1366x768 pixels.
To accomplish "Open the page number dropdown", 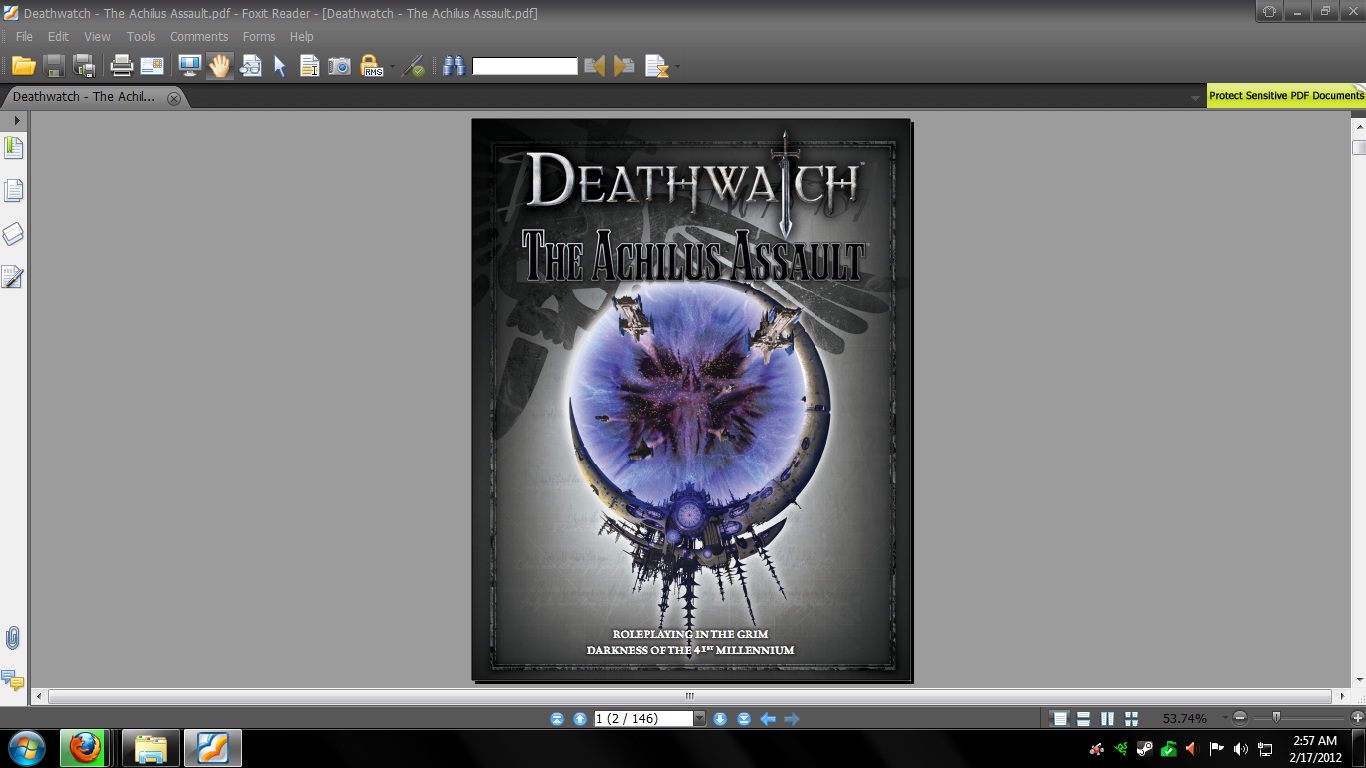I will tap(700, 718).
